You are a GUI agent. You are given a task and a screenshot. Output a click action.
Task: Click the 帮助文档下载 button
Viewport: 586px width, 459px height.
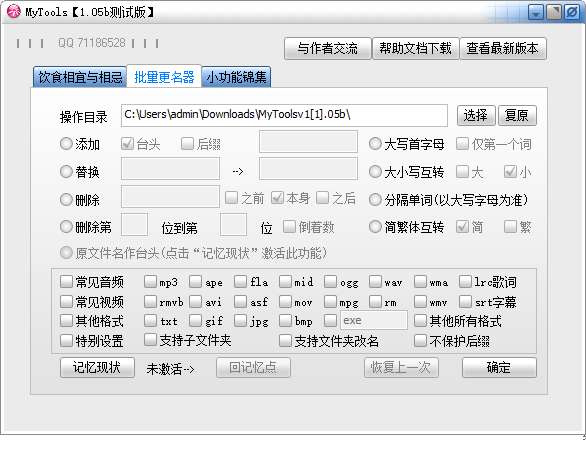coord(415,49)
